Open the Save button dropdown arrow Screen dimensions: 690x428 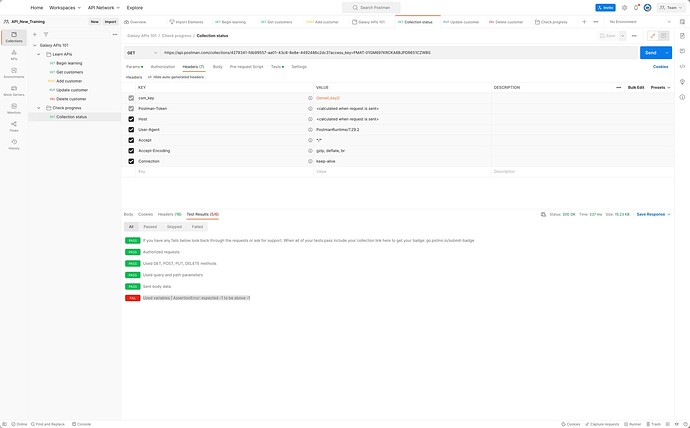[622, 36]
